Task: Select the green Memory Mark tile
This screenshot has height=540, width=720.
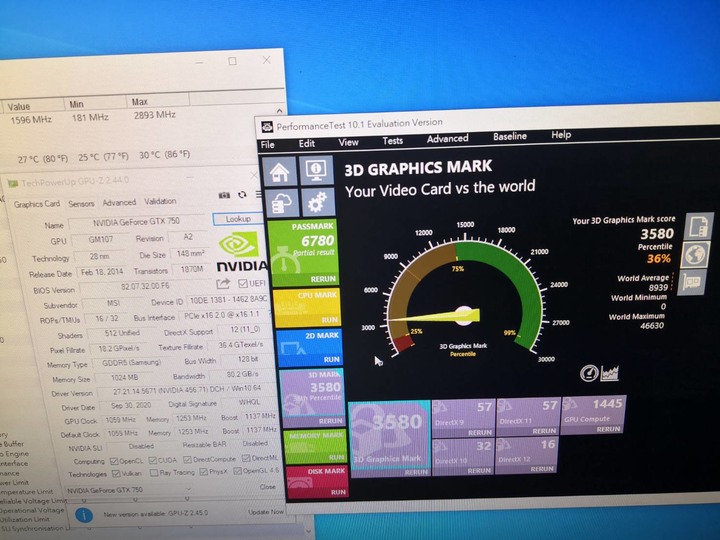Action: pos(315,446)
